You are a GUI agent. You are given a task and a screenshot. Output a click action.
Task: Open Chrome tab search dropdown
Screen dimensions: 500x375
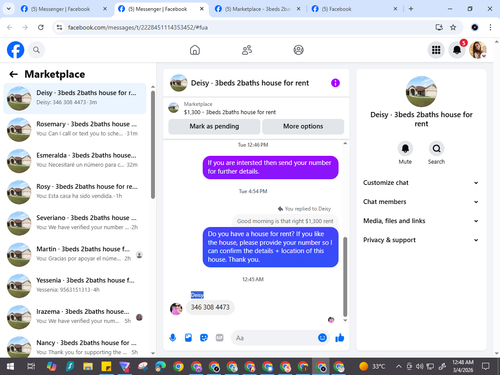coord(9,9)
